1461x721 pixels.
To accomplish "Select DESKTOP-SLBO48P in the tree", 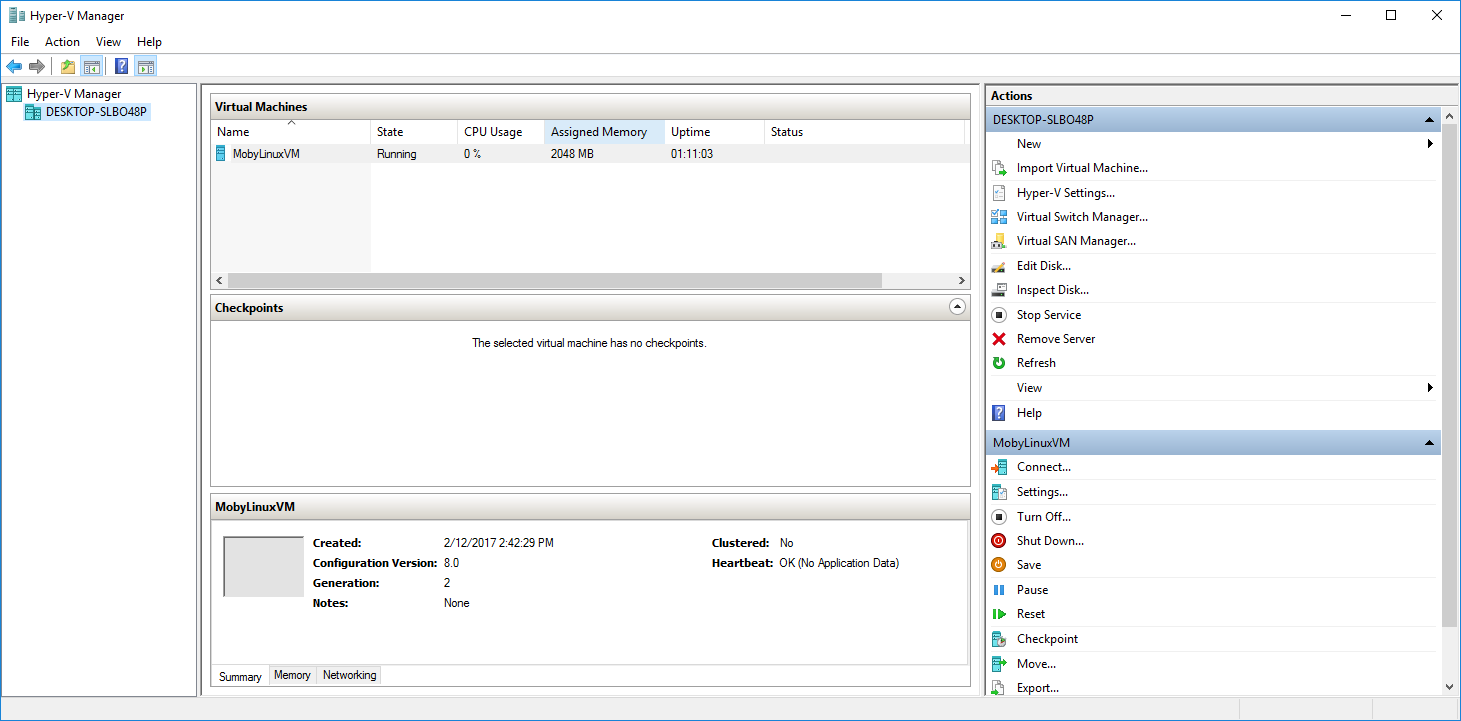I will tap(97, 112).
